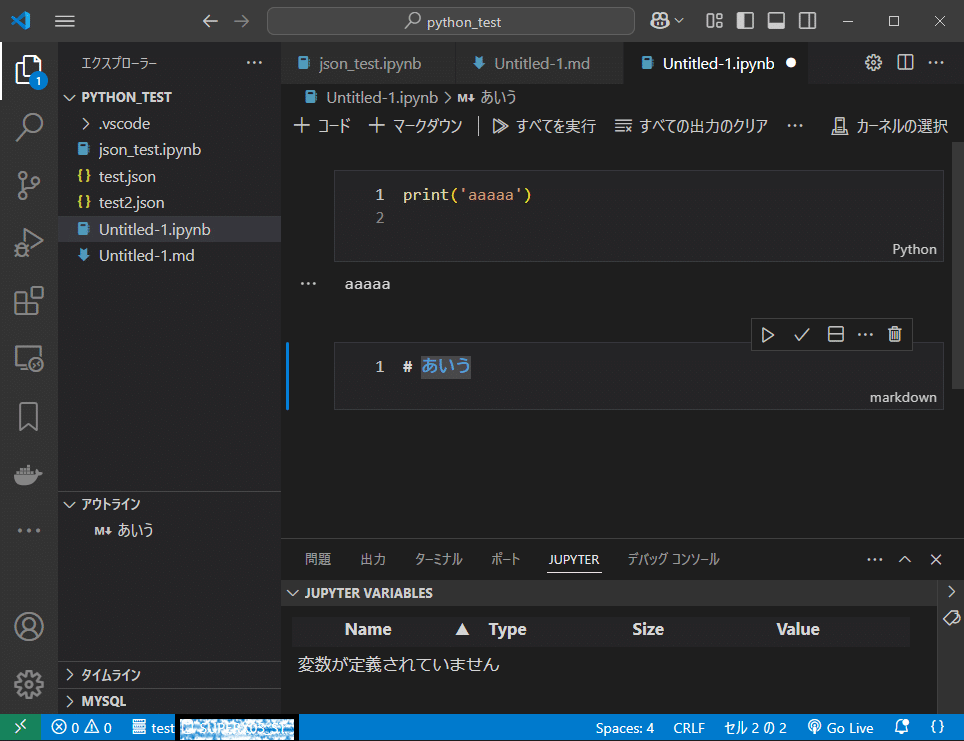This screenshot has height=741, width=964.
Task: Open the ターミナル panel tab
Action: tap(437, 559)
